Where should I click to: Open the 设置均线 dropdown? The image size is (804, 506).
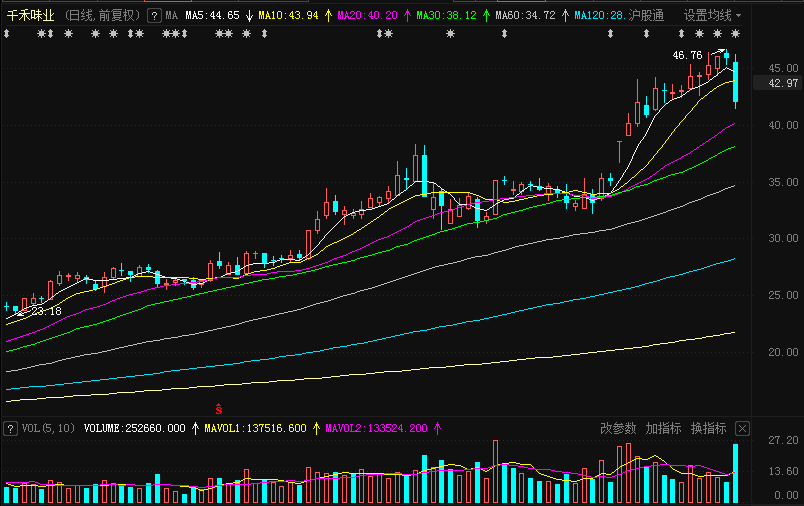pyautogui.click(x=712, y=16)
